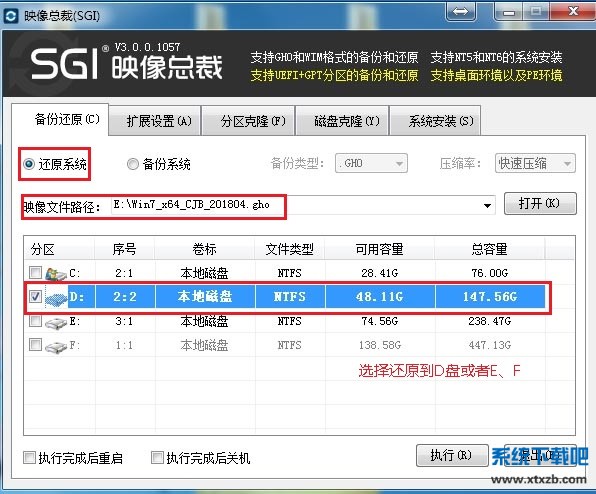596x494 pixels.
Task: Click the D: drive icon
Action: point(56,298)
